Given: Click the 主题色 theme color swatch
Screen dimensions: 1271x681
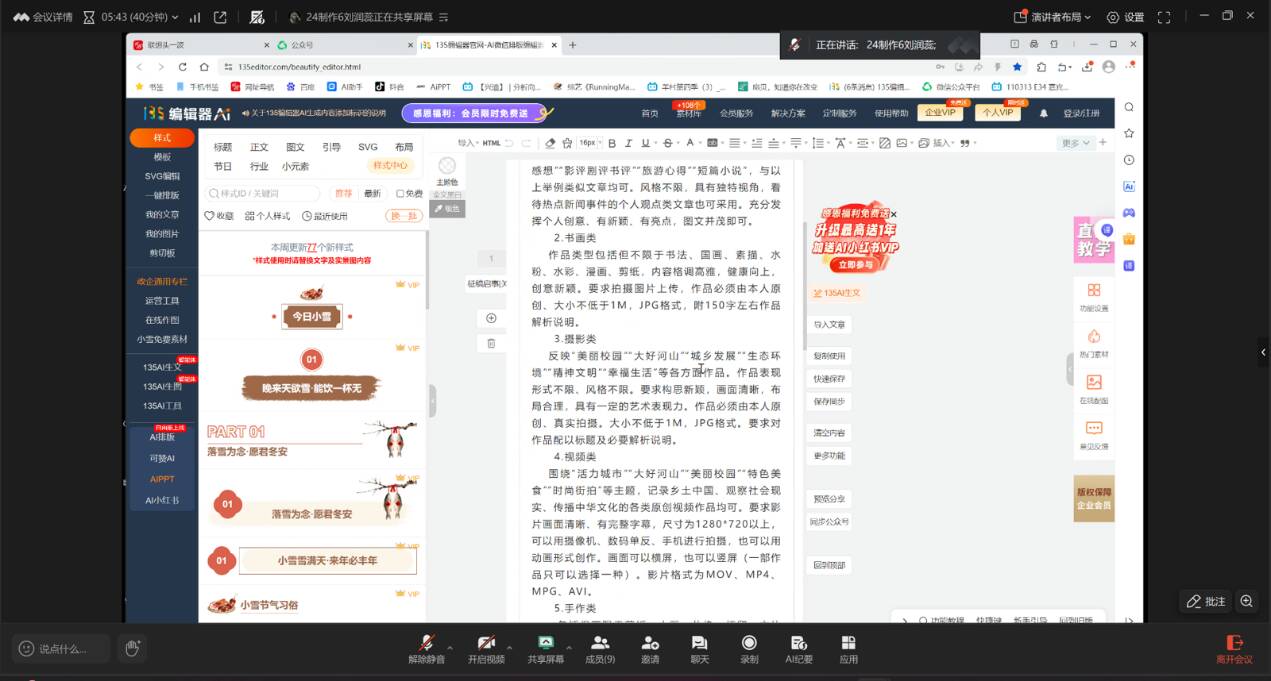Looking at the screenshot, I should pos(447,167).
